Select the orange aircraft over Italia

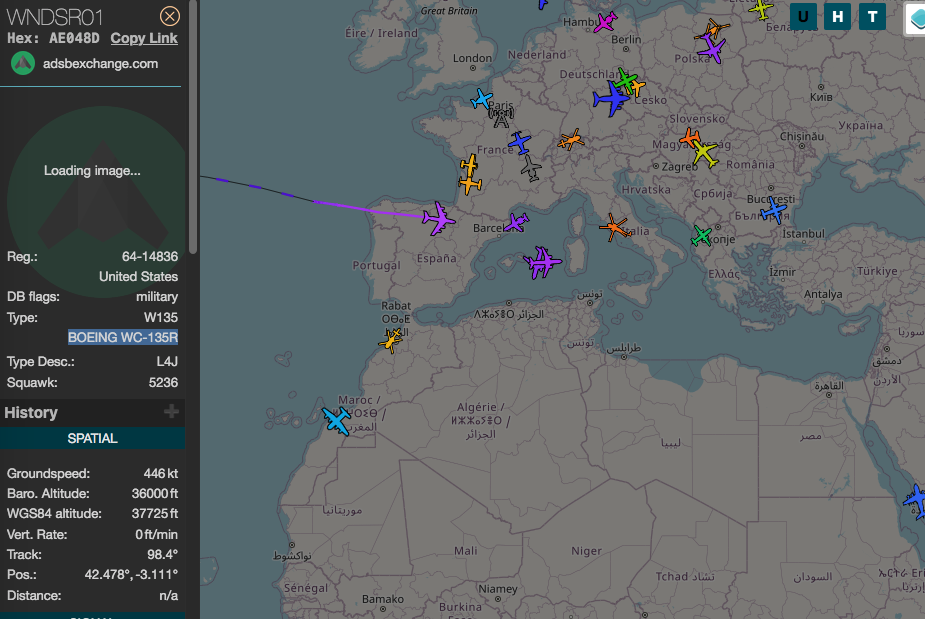614,228
